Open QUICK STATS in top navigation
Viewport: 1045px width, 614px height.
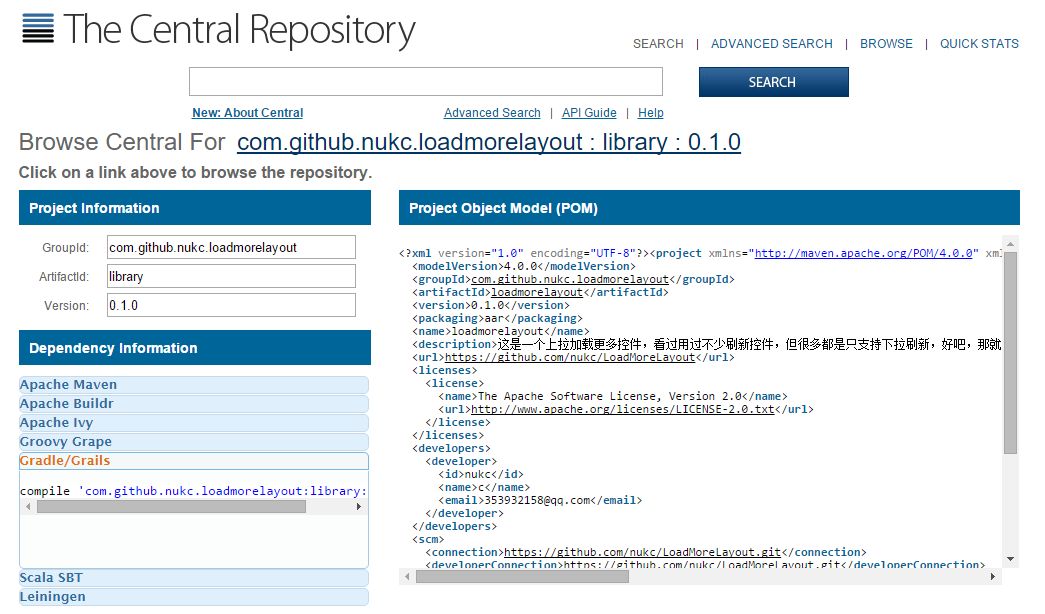click(x=978, y=44)
